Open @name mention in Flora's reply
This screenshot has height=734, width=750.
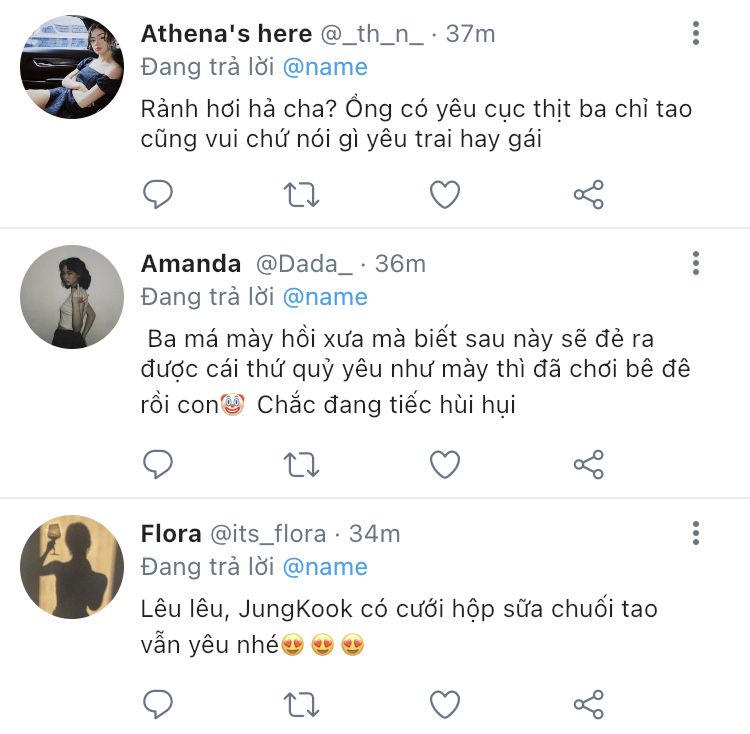pos(325,567)
